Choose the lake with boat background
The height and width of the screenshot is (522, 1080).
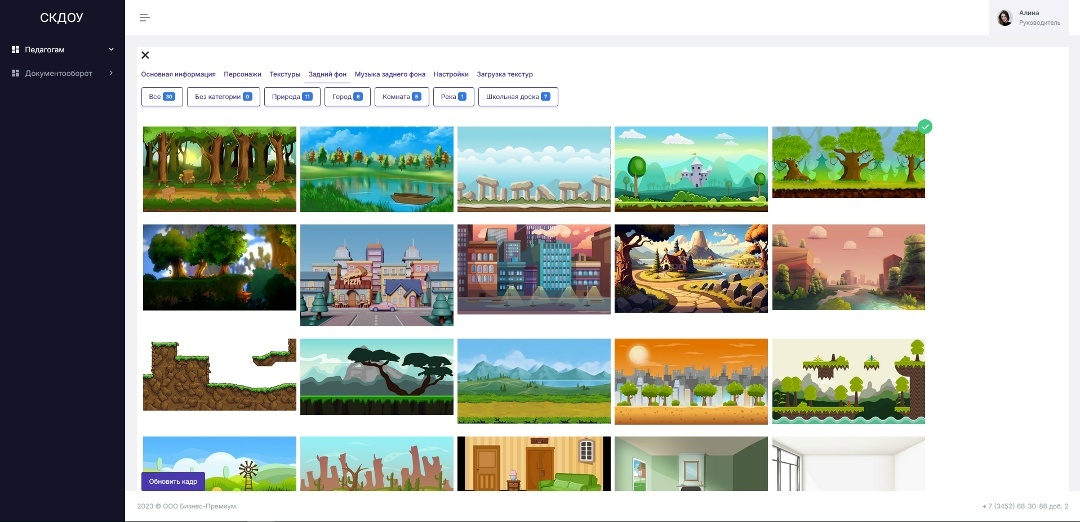pyautogui.click(x=377, y=169)
